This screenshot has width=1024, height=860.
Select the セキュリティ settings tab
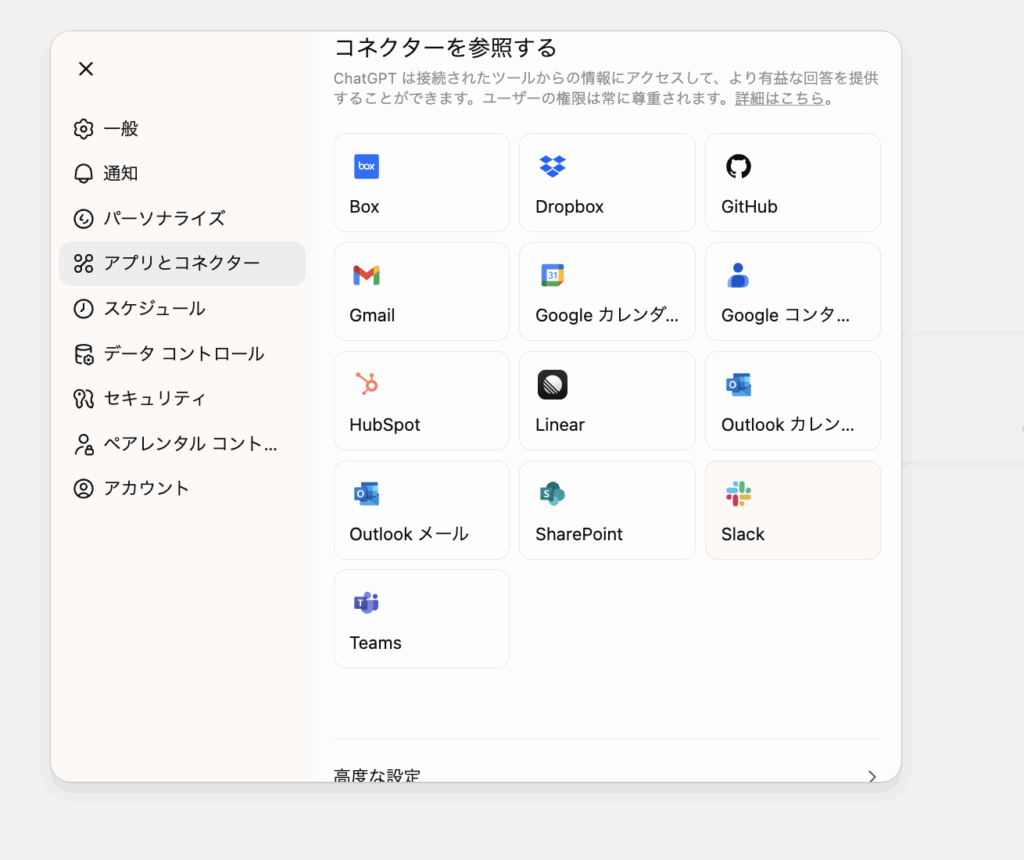pos(155,399)
